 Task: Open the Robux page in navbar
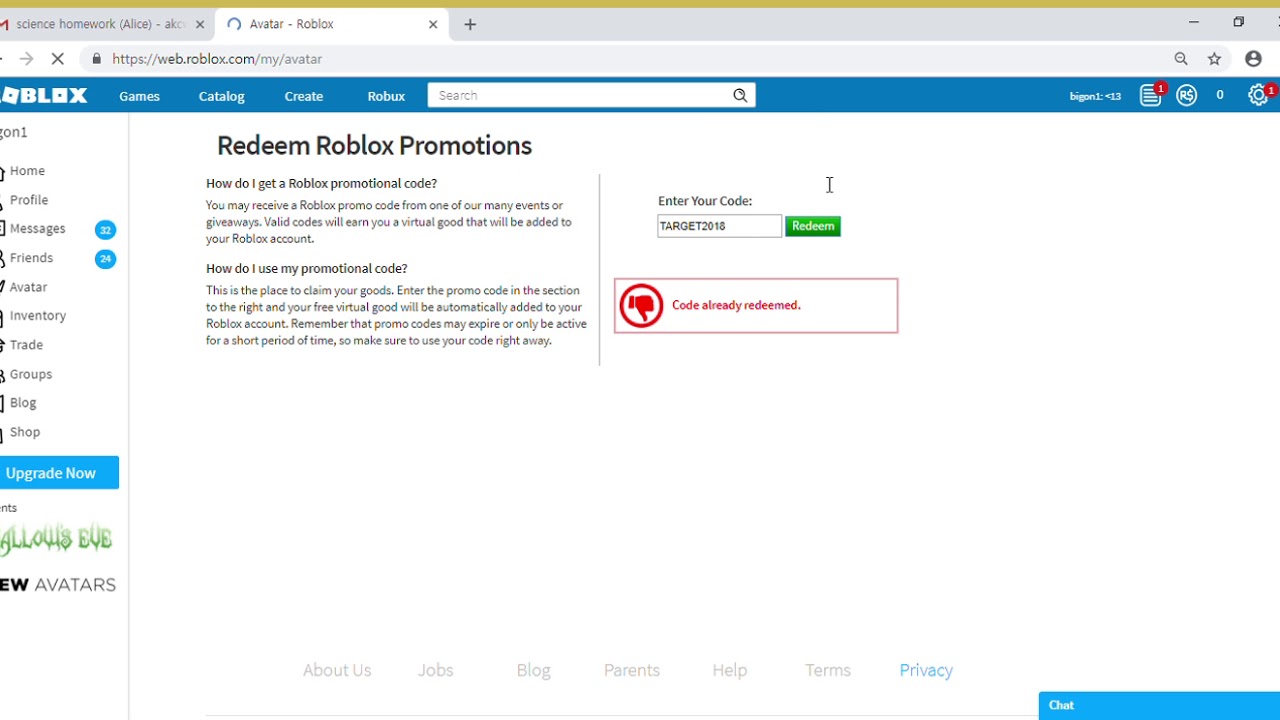point(386,96)
